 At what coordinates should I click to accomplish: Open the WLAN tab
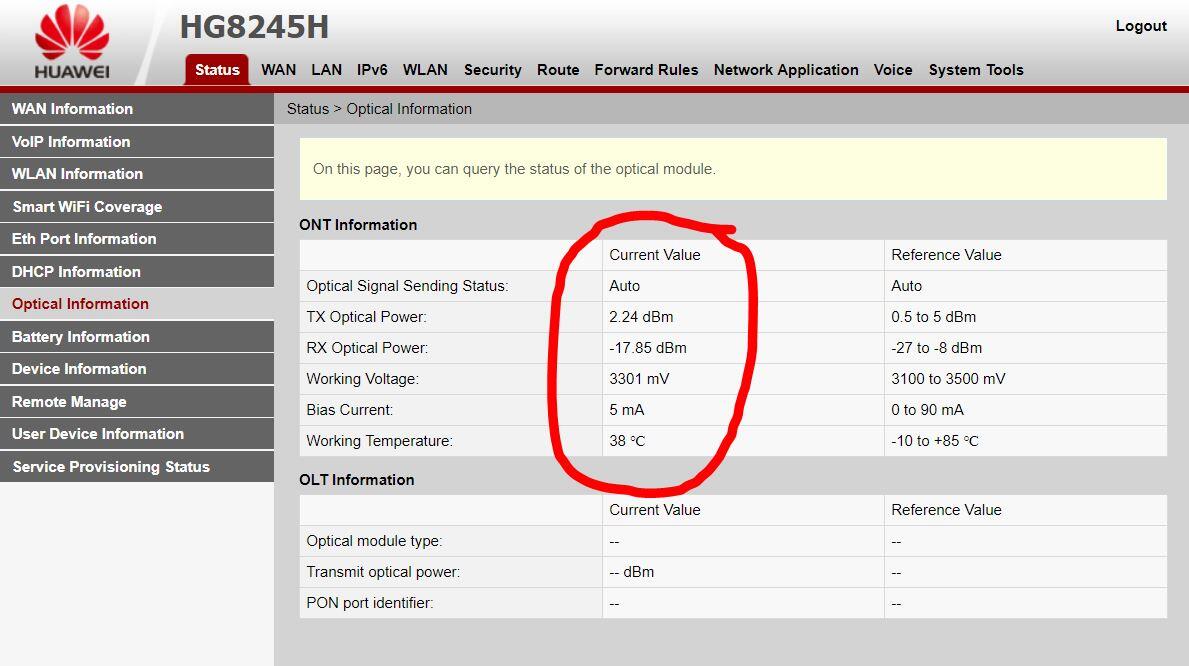425,70
